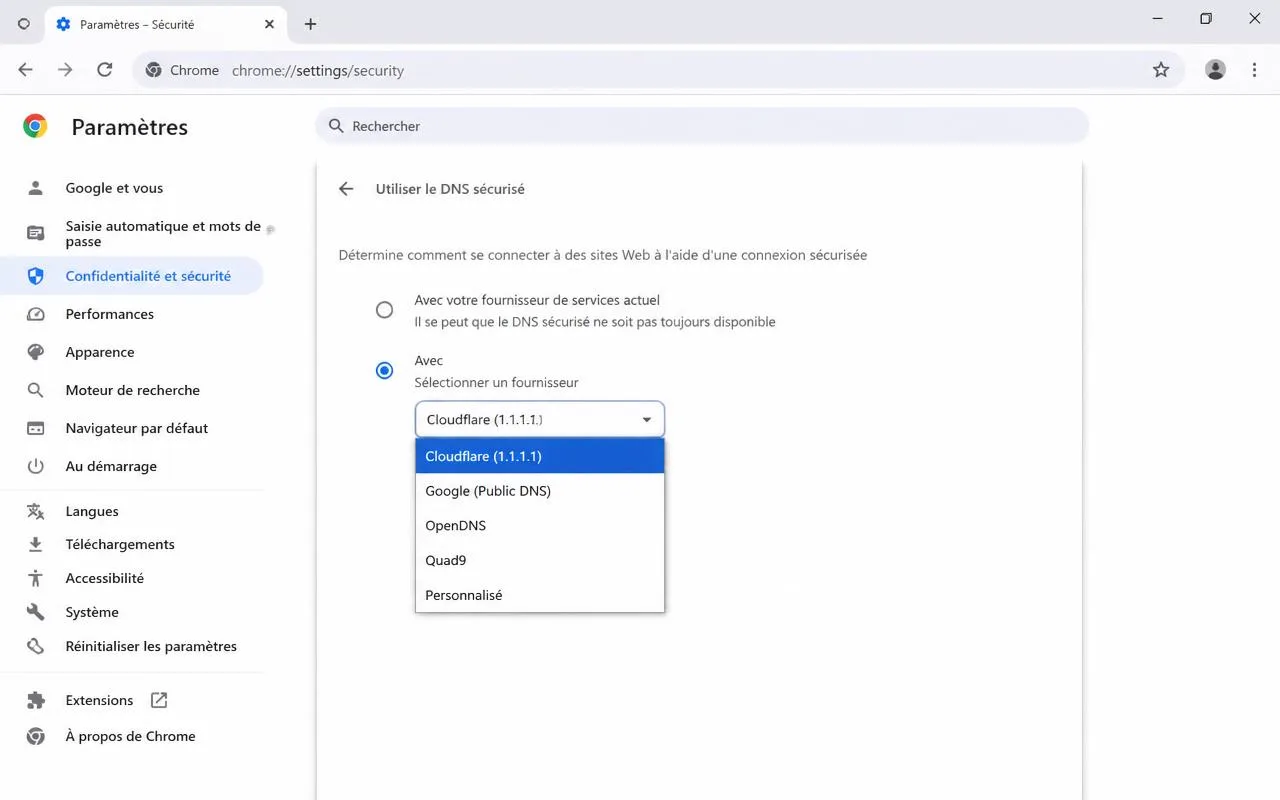Click the Saisie automatique sidebar icon
Image resolution: width=1280 pixels, height=800 pixels.
pos(36,233)
